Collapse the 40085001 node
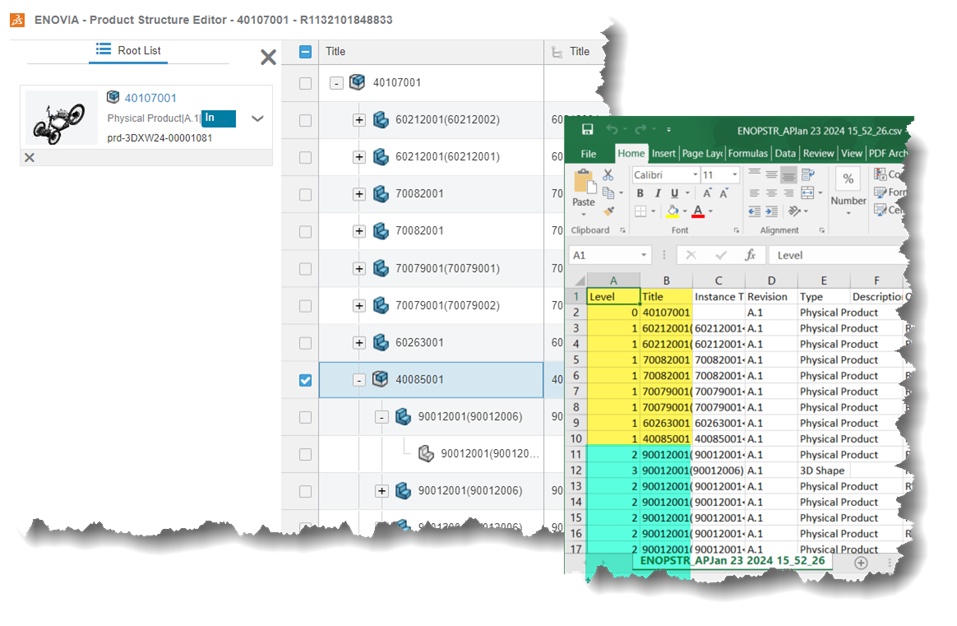Screen dimensions: 957x626 click(x=359, y=380)
